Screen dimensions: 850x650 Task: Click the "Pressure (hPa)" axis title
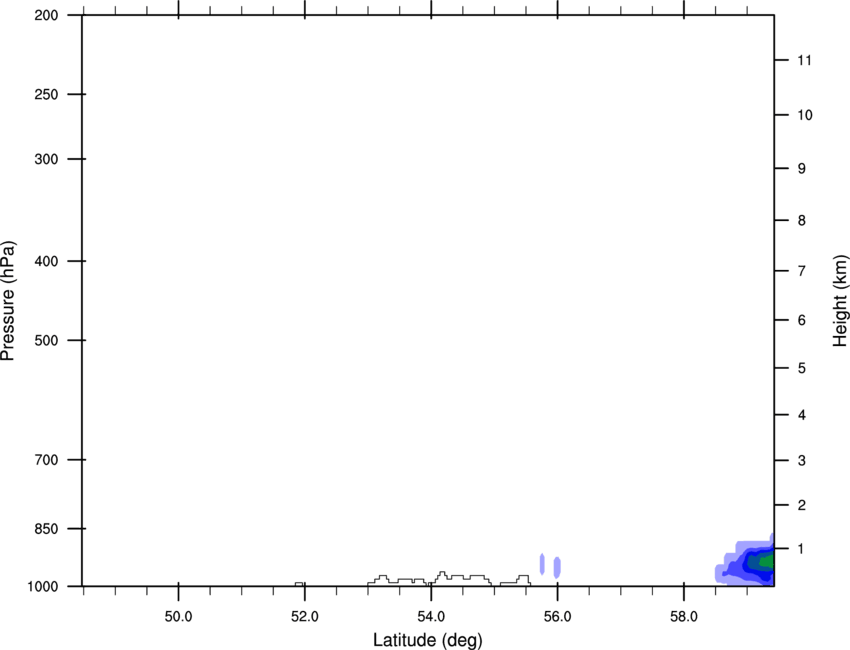tap(8, 300)
